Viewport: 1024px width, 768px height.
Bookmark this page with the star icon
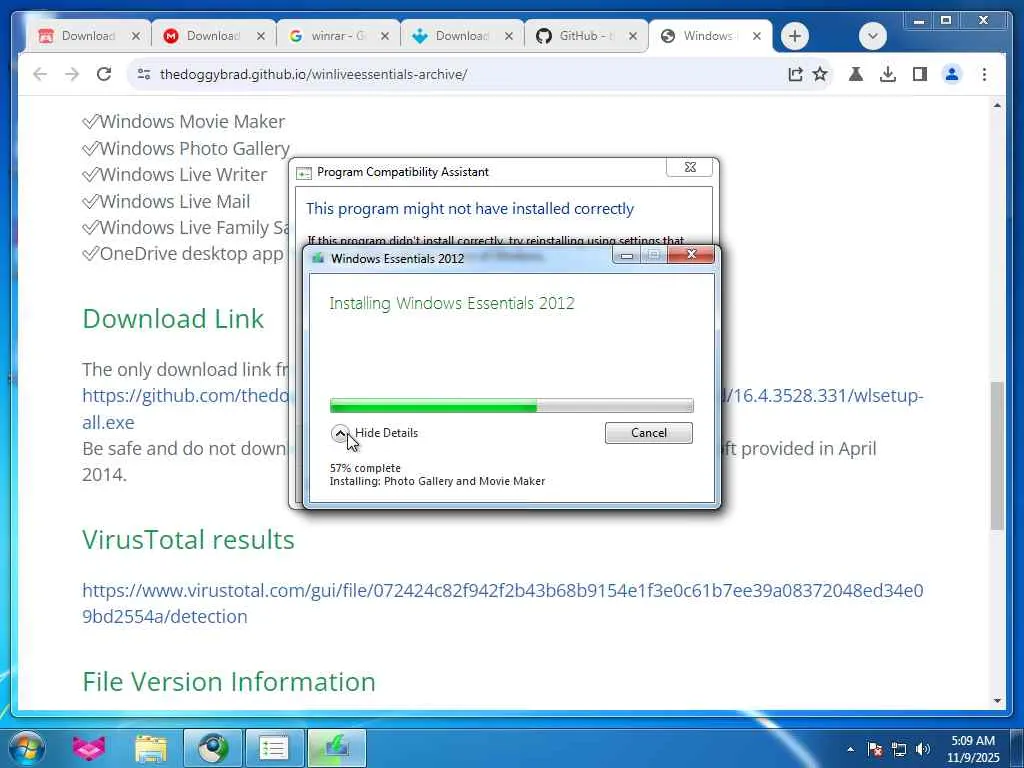820,74
